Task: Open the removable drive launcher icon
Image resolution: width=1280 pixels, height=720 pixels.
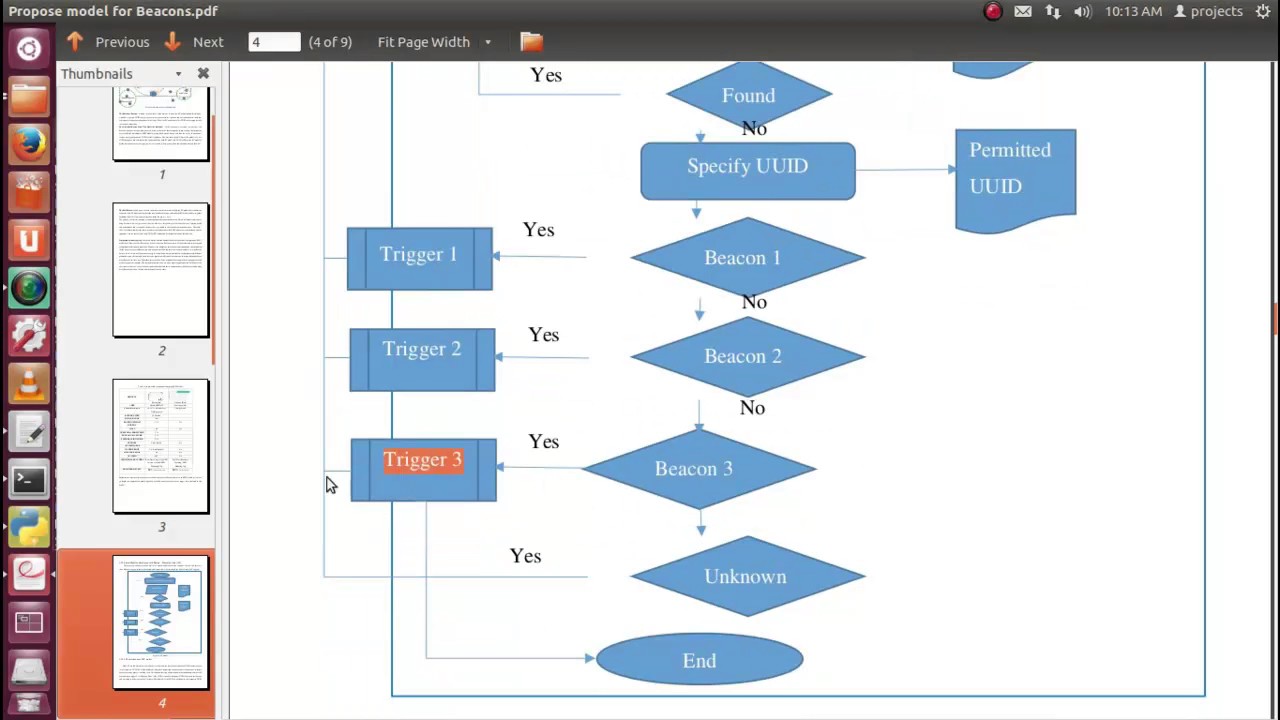Action: [28, 670]
